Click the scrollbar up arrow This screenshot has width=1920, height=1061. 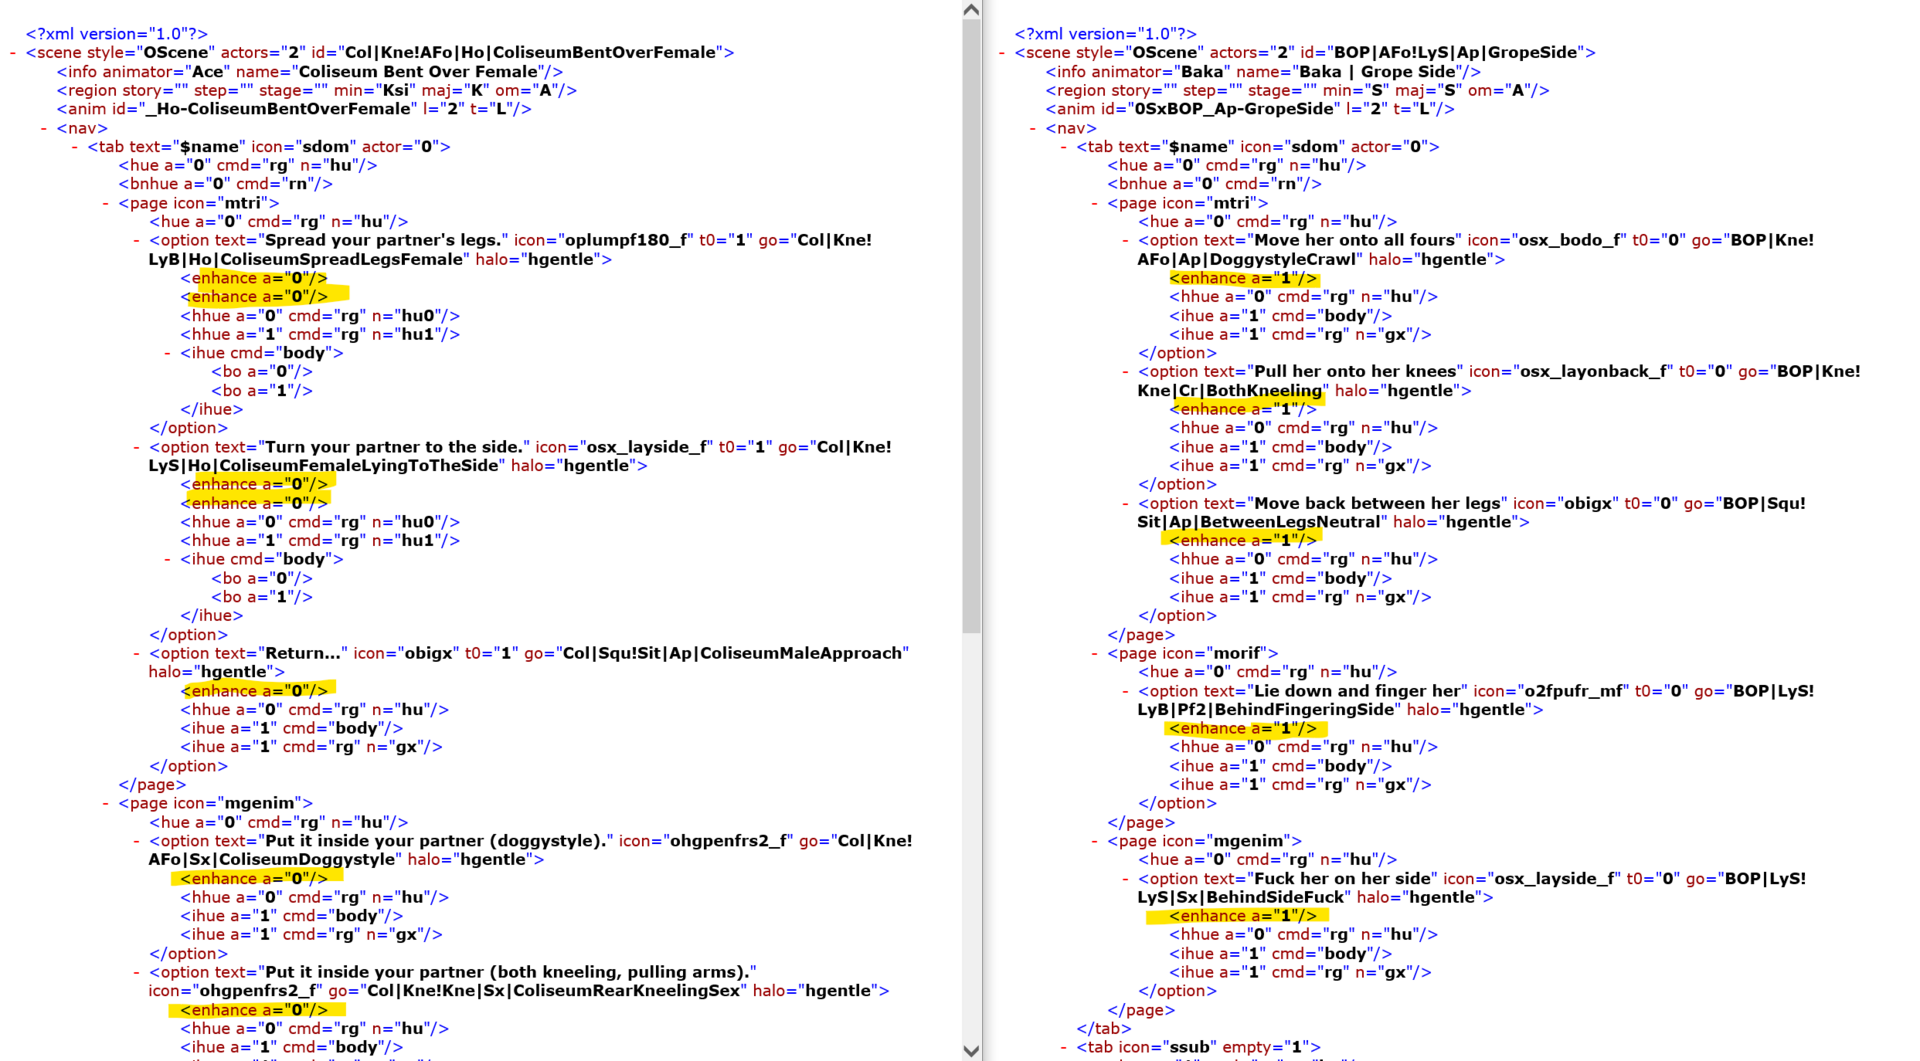coord(971,10)
